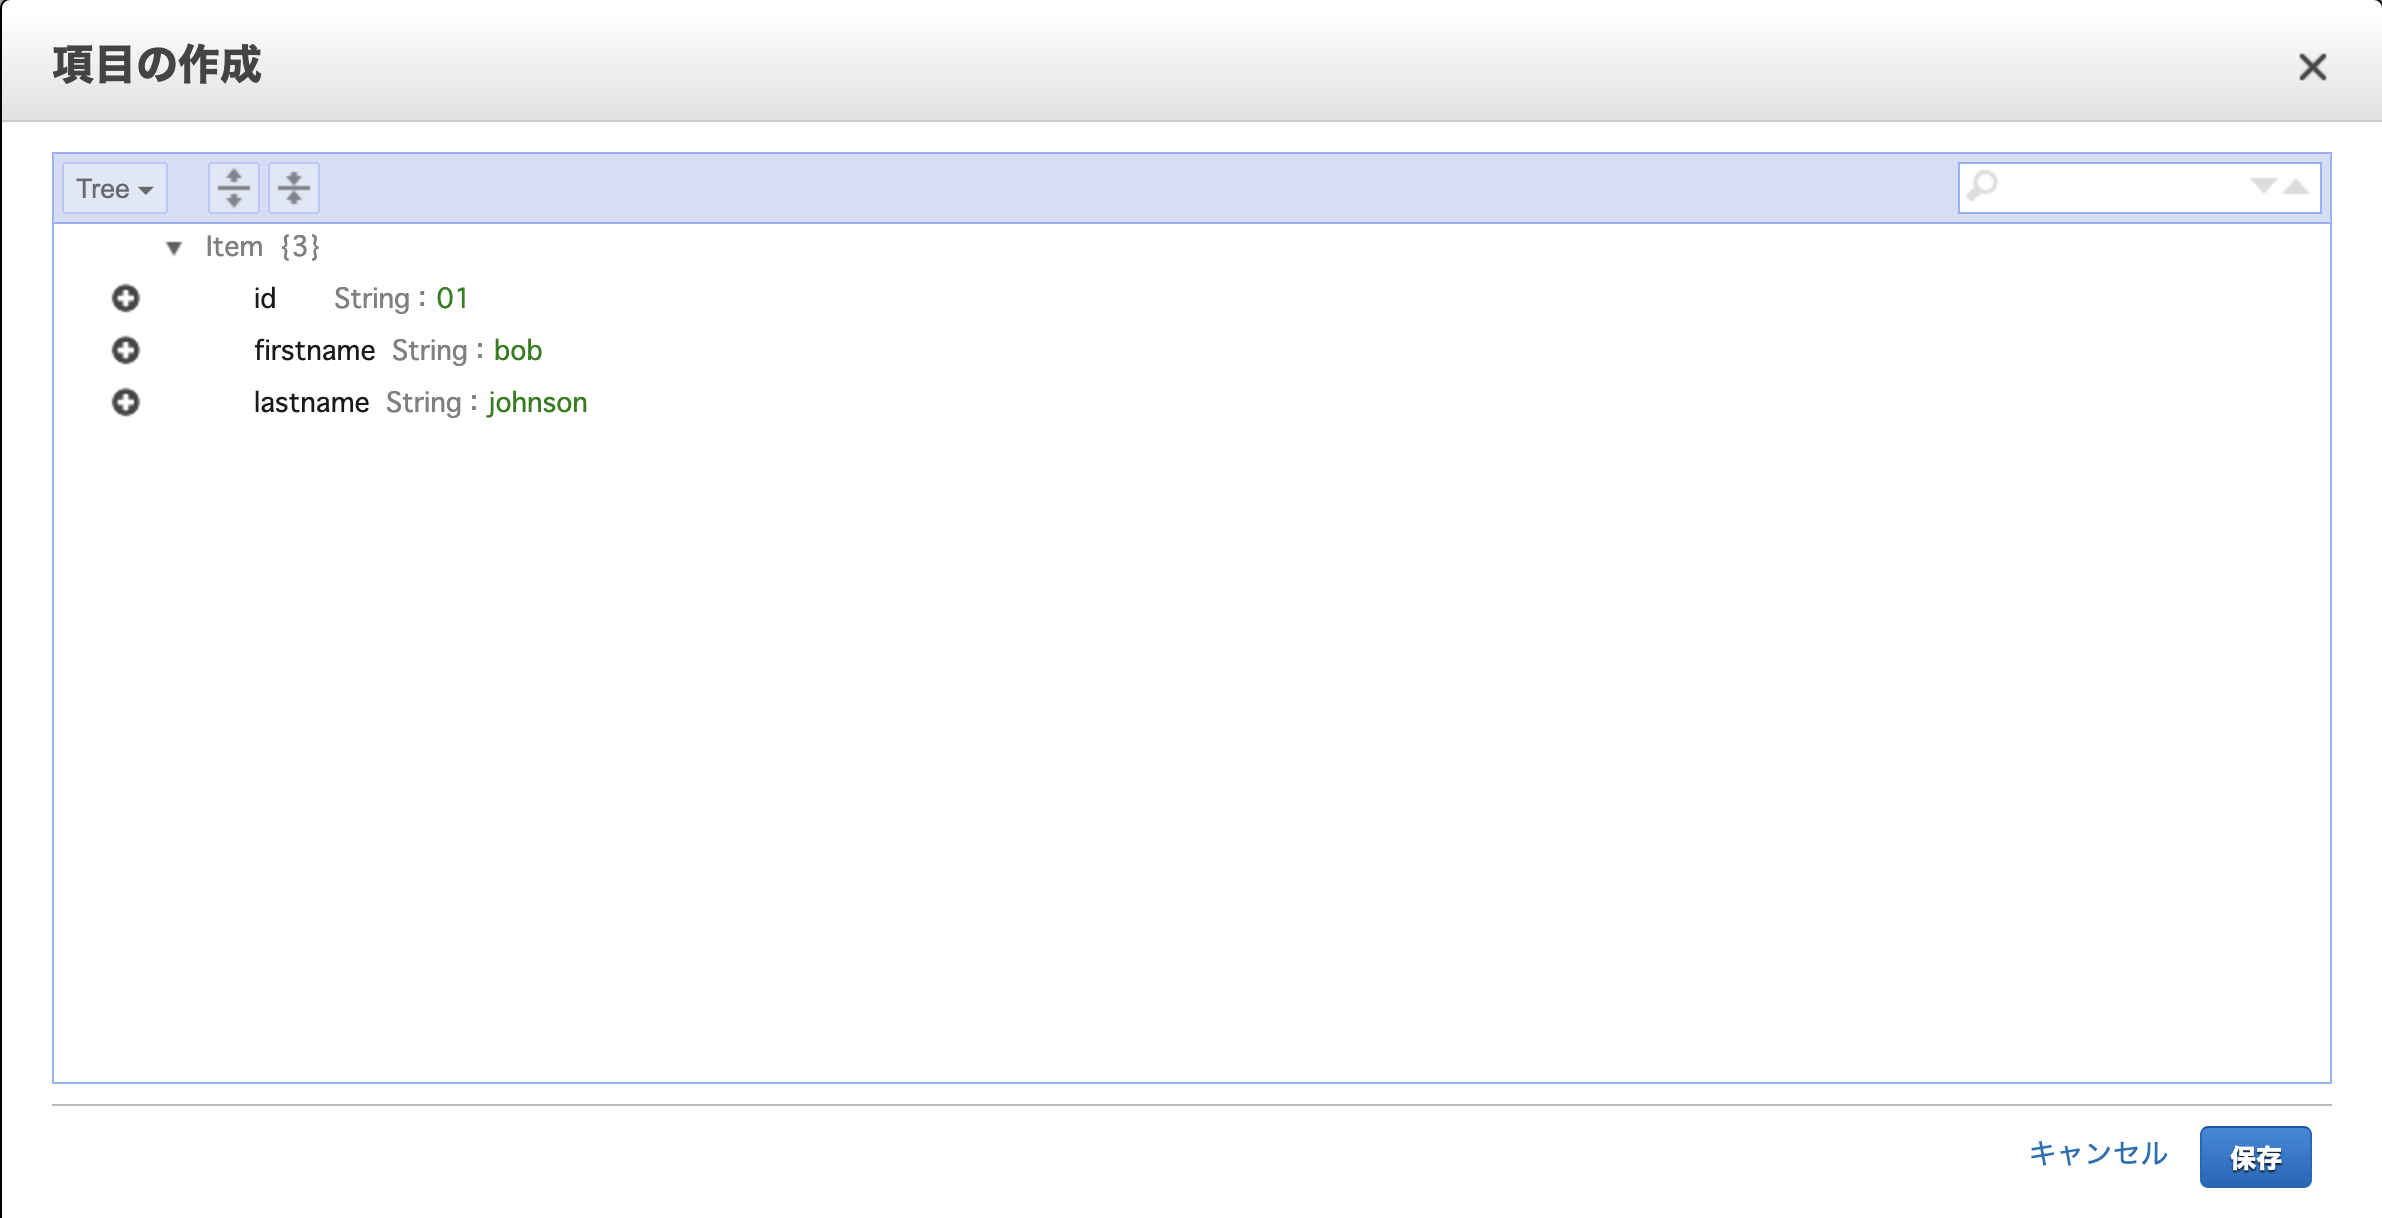Open the Tree mode dropdown
Viewport: 2382px width, 1218px height.
[115, 188]
